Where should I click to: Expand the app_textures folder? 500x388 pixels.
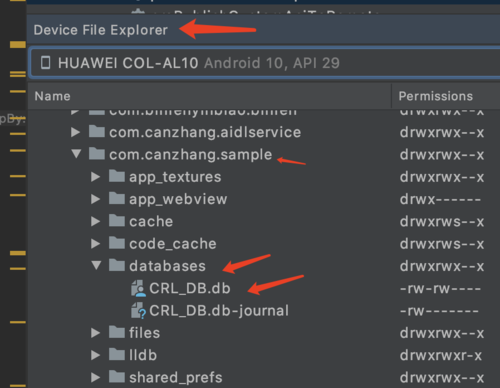[96, 177]
